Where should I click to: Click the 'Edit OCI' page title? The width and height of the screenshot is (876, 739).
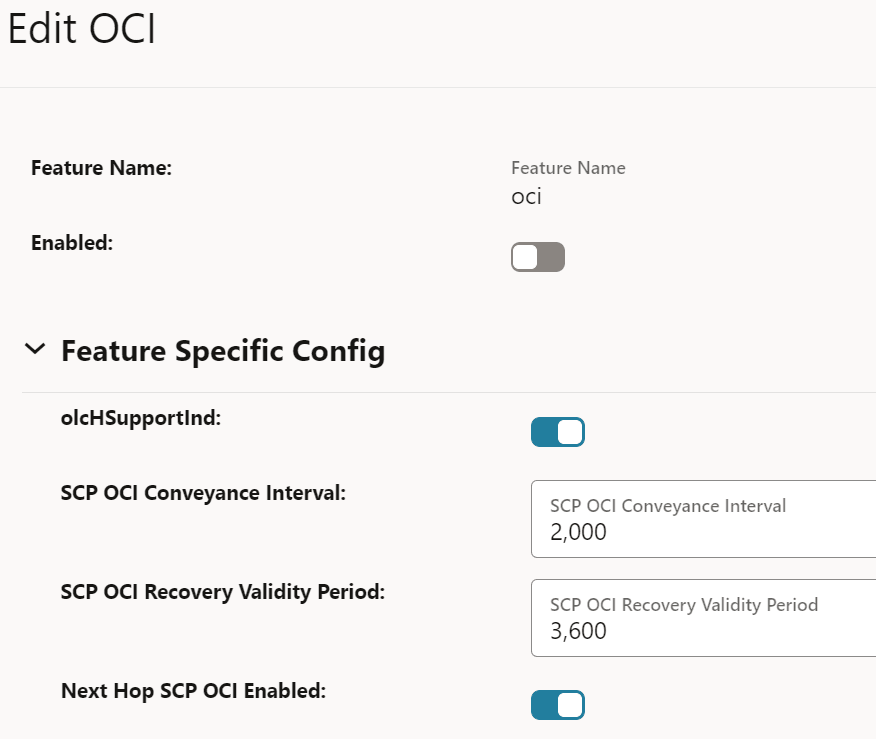coord(82,30)
